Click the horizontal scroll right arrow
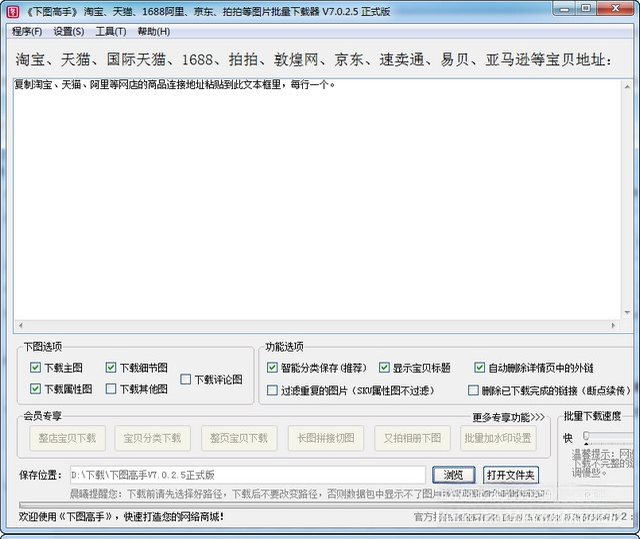The width and height of the screenshot is (640, 539). coord(613,326)
